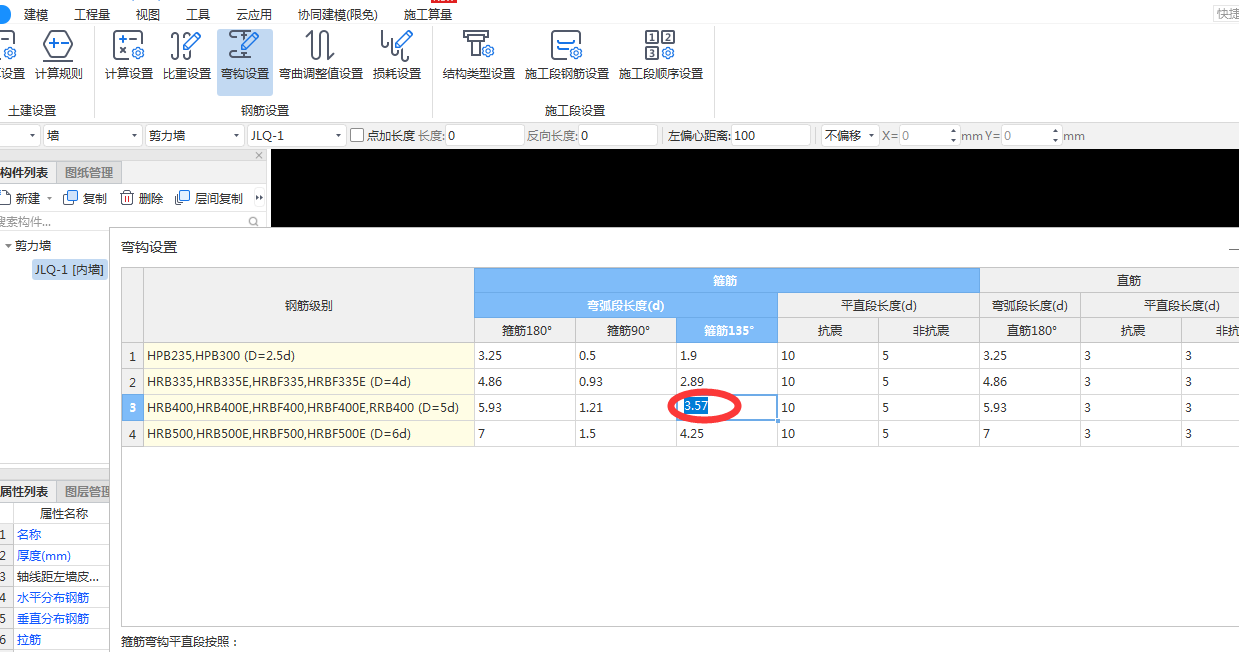Open the 施工算量 ribbon tab
1239x652 pixels.
tap(428, 14)
